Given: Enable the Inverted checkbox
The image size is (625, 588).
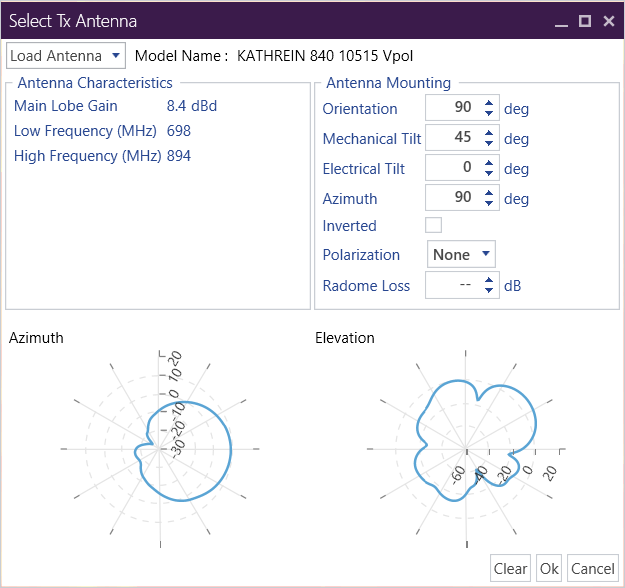Looking at the screenshot, I should pos(434,226).
